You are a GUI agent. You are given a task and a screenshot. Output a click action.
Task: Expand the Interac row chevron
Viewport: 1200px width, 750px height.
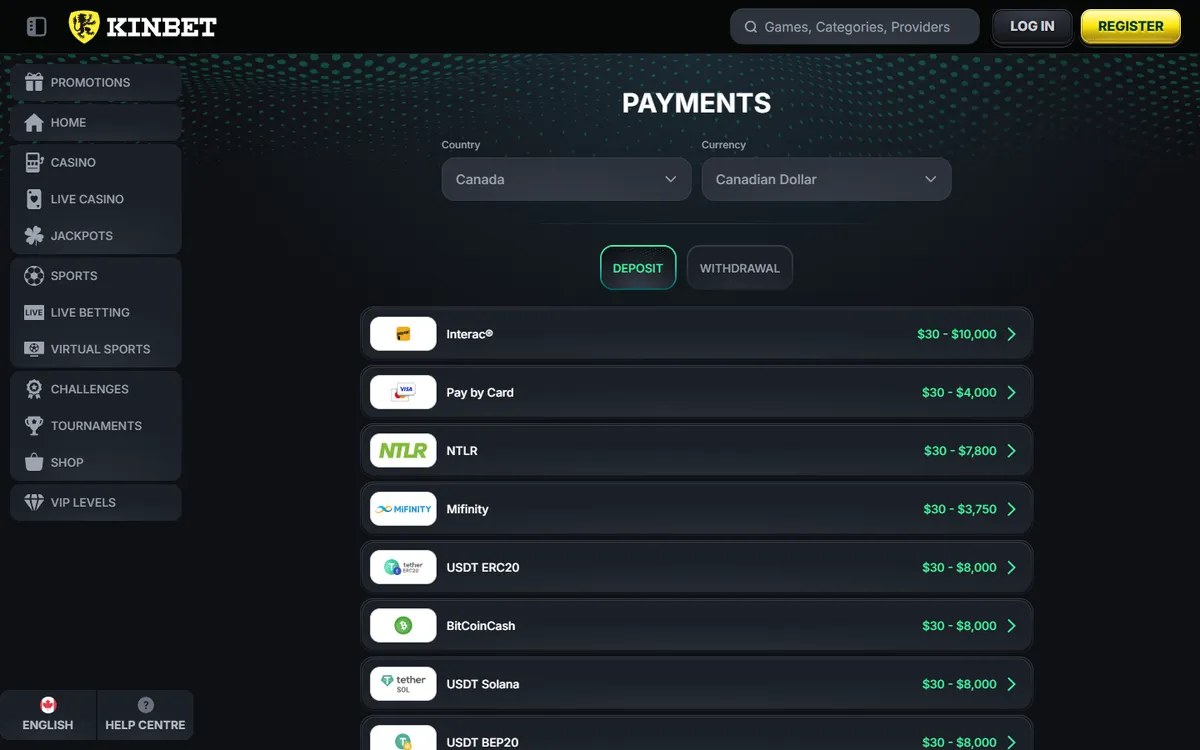tap(1012, 334)
